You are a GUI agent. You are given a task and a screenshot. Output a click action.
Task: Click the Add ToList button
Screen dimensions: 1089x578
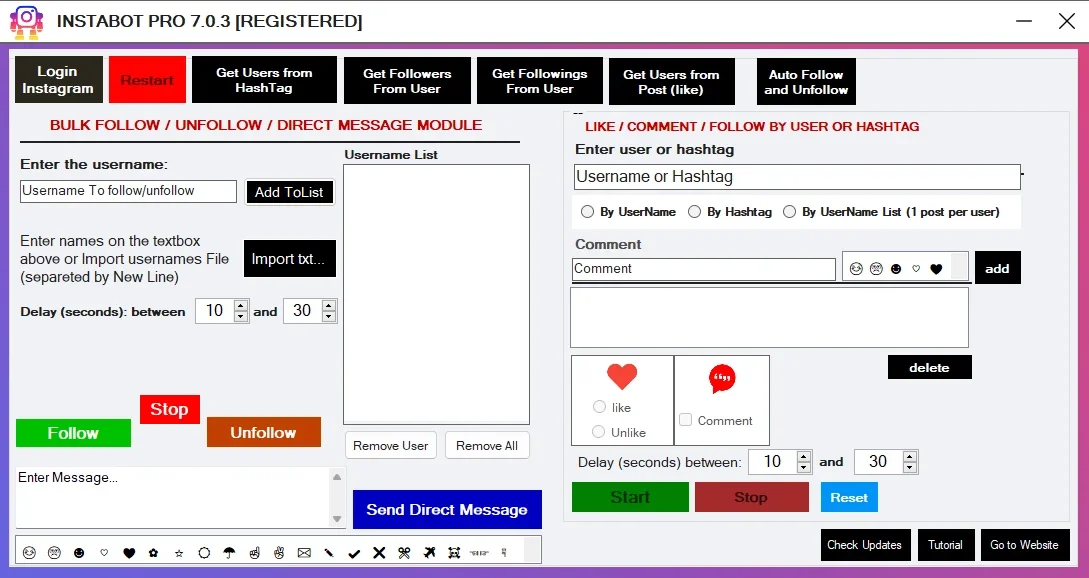click(290, 192)
